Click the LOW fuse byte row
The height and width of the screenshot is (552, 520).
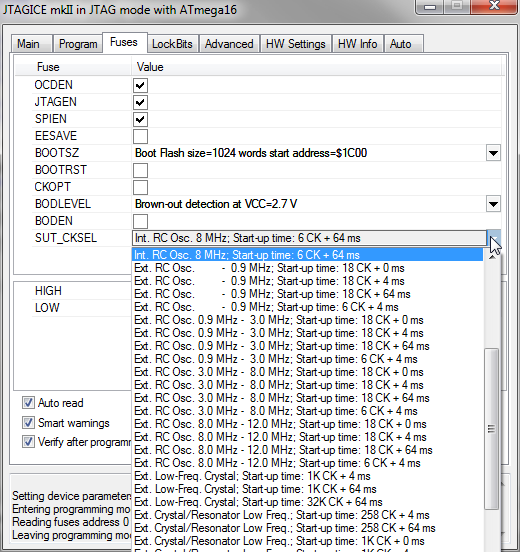click(x=81, y=308)
